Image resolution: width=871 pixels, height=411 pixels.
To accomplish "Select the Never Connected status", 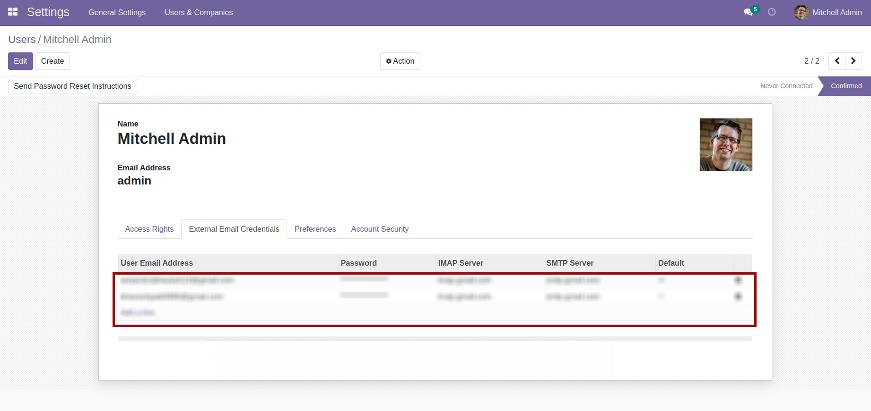I will [786, 86].
